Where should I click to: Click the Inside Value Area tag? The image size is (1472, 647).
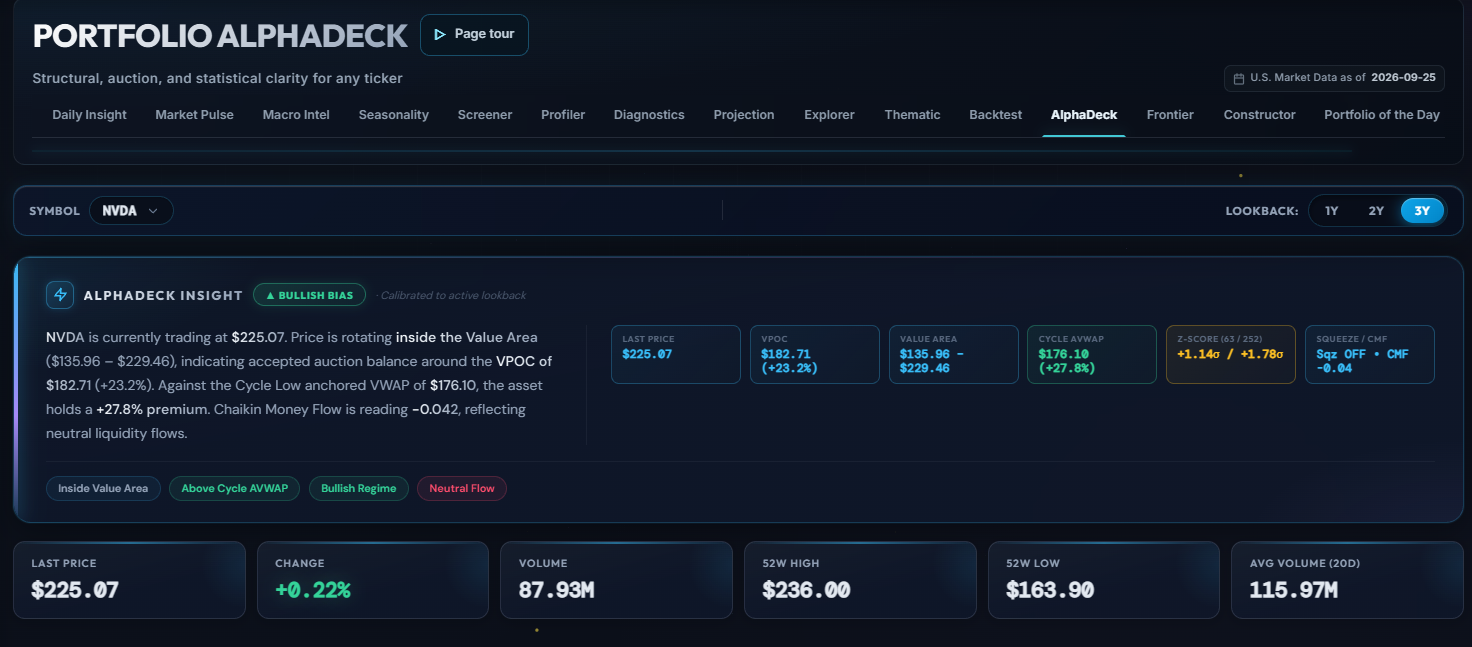(x=103, y=488)
